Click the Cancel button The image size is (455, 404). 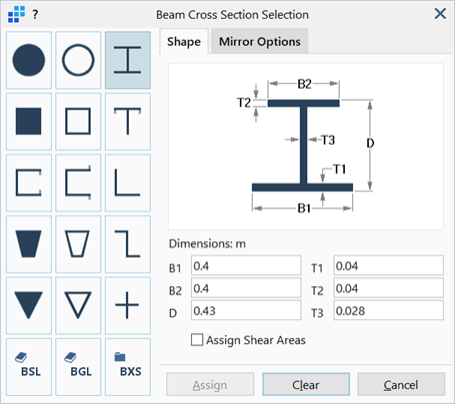pos(401,385)
